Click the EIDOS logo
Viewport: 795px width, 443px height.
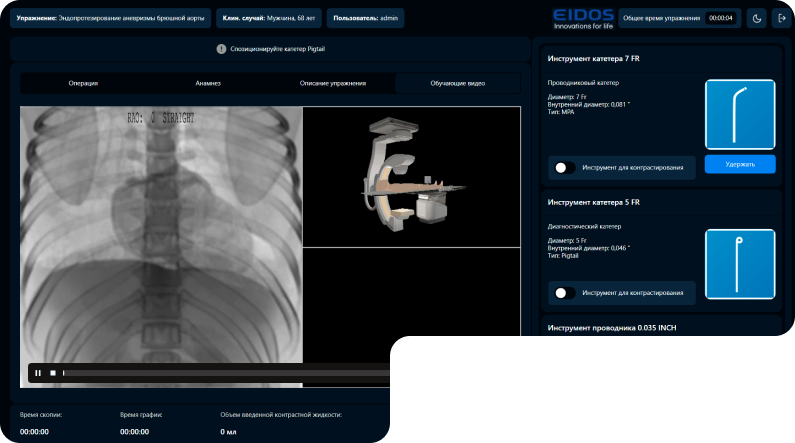coord(583,18)
